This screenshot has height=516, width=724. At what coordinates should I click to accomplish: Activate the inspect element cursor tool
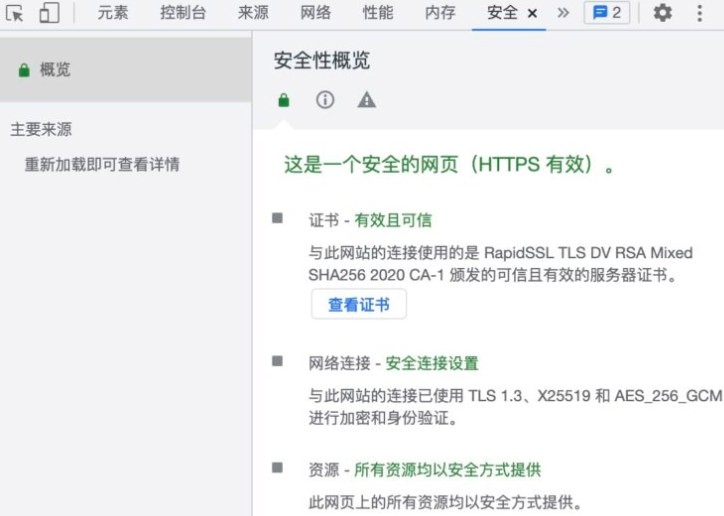[x=14, y=13]
